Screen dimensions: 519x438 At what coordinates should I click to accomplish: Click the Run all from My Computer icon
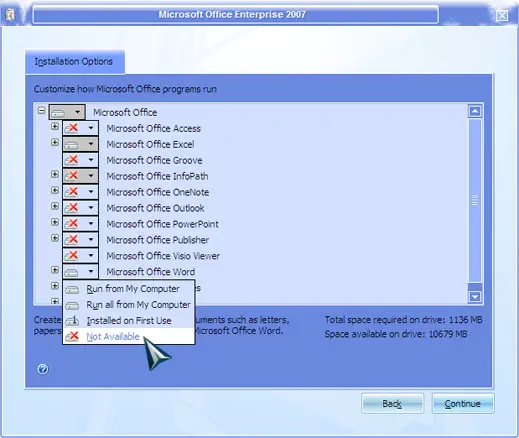(x=72, y=305)
